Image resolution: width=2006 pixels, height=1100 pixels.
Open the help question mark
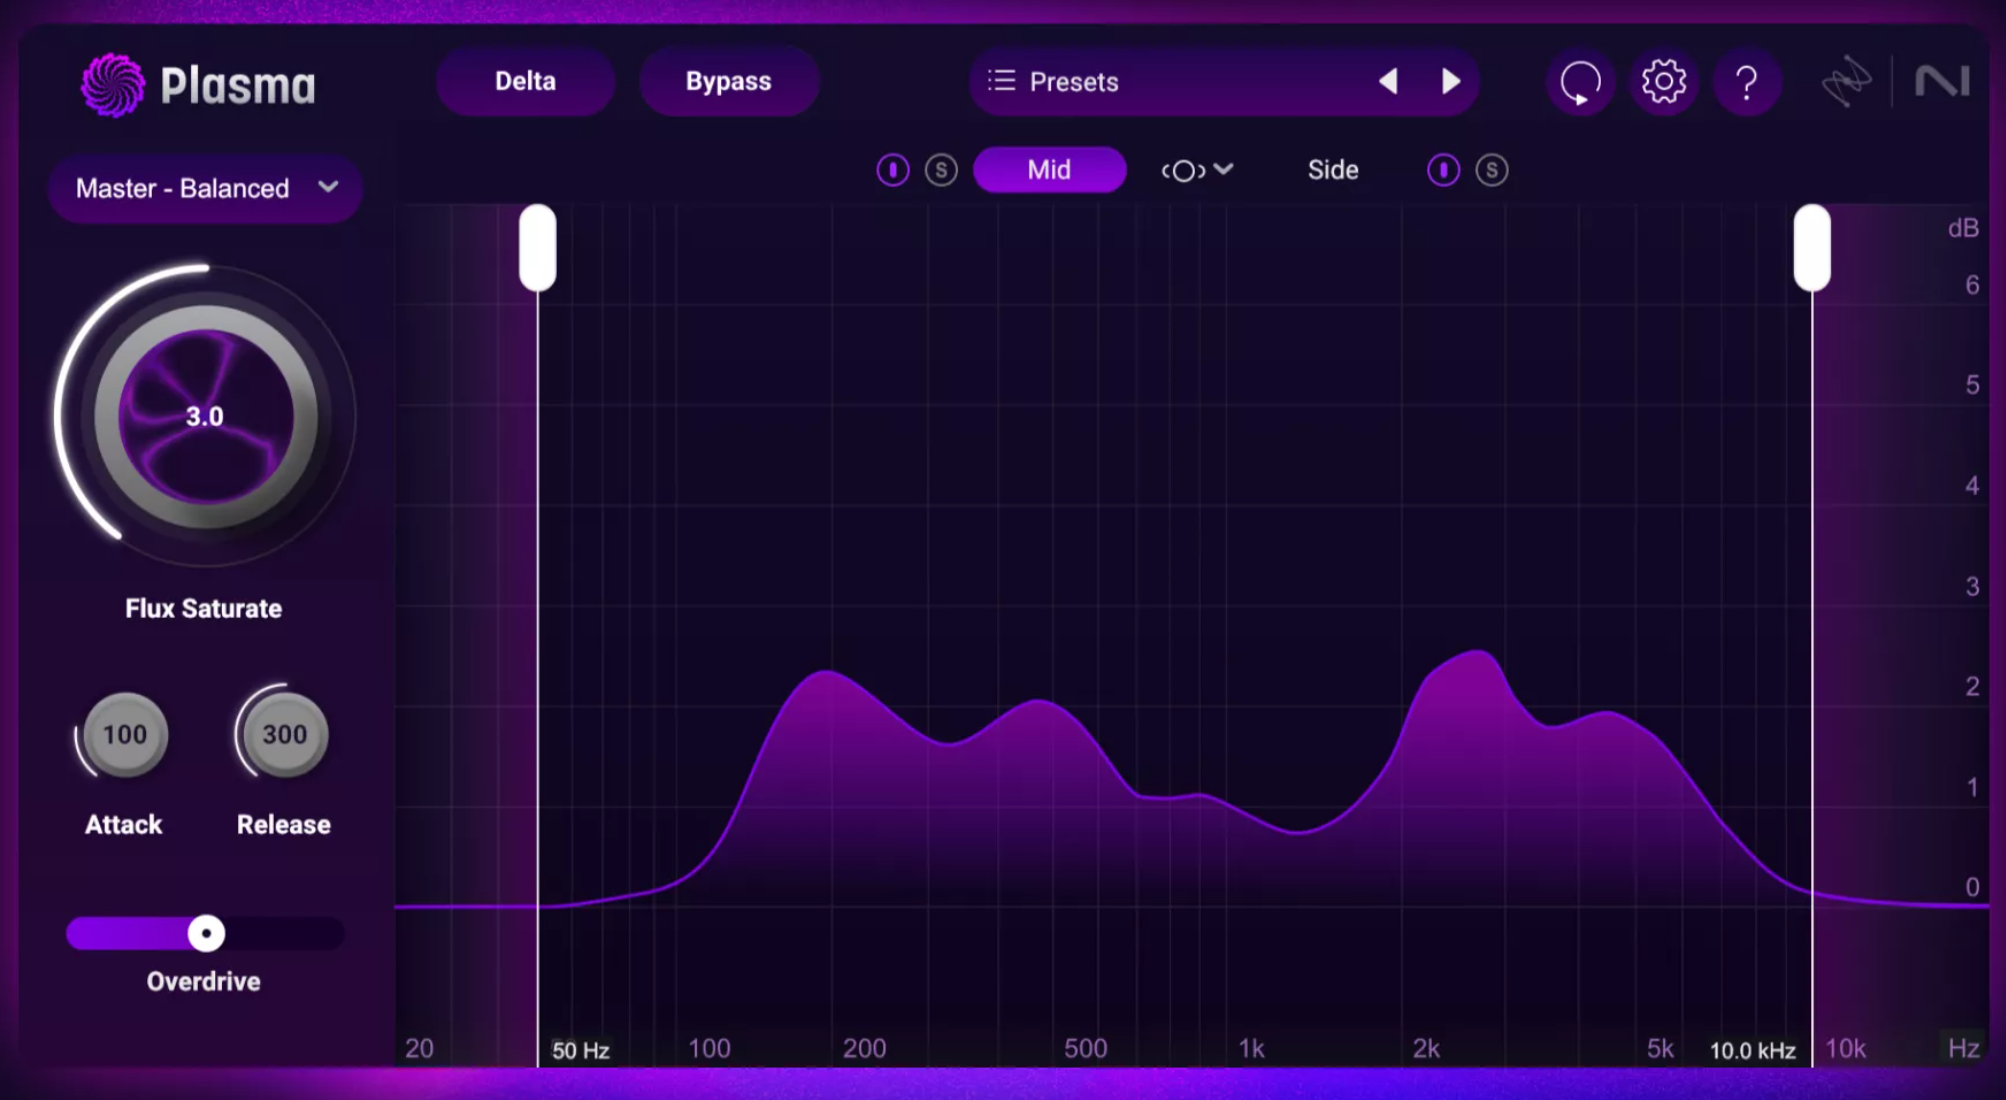point(1746,82)
